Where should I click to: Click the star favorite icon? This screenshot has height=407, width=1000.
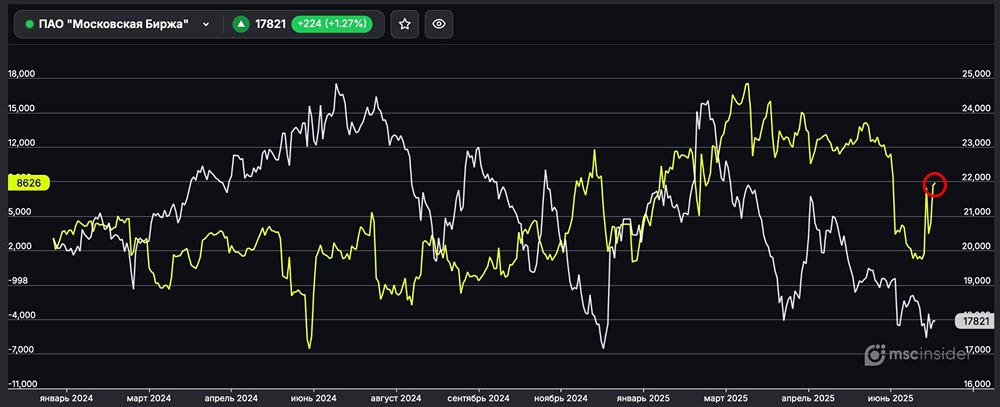pos(404,24)
